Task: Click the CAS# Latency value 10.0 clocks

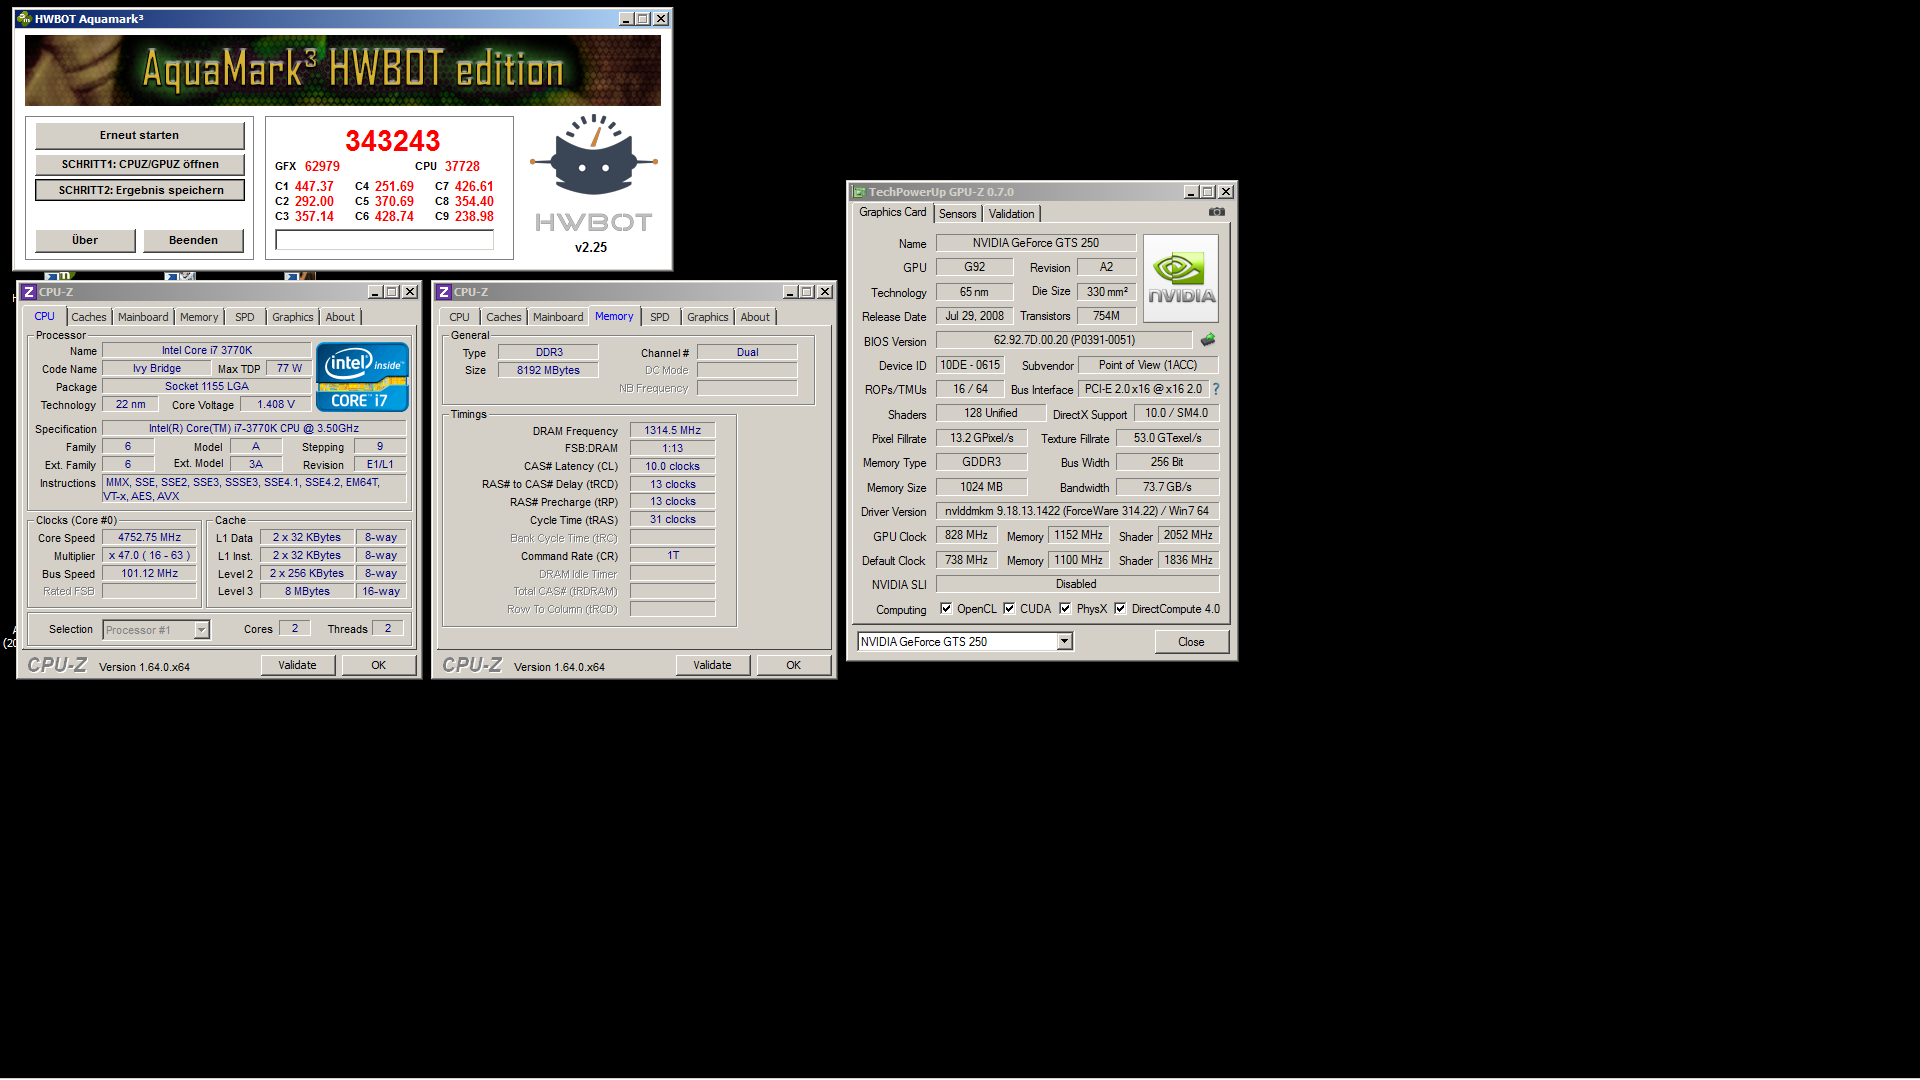Action: (673, 466)
